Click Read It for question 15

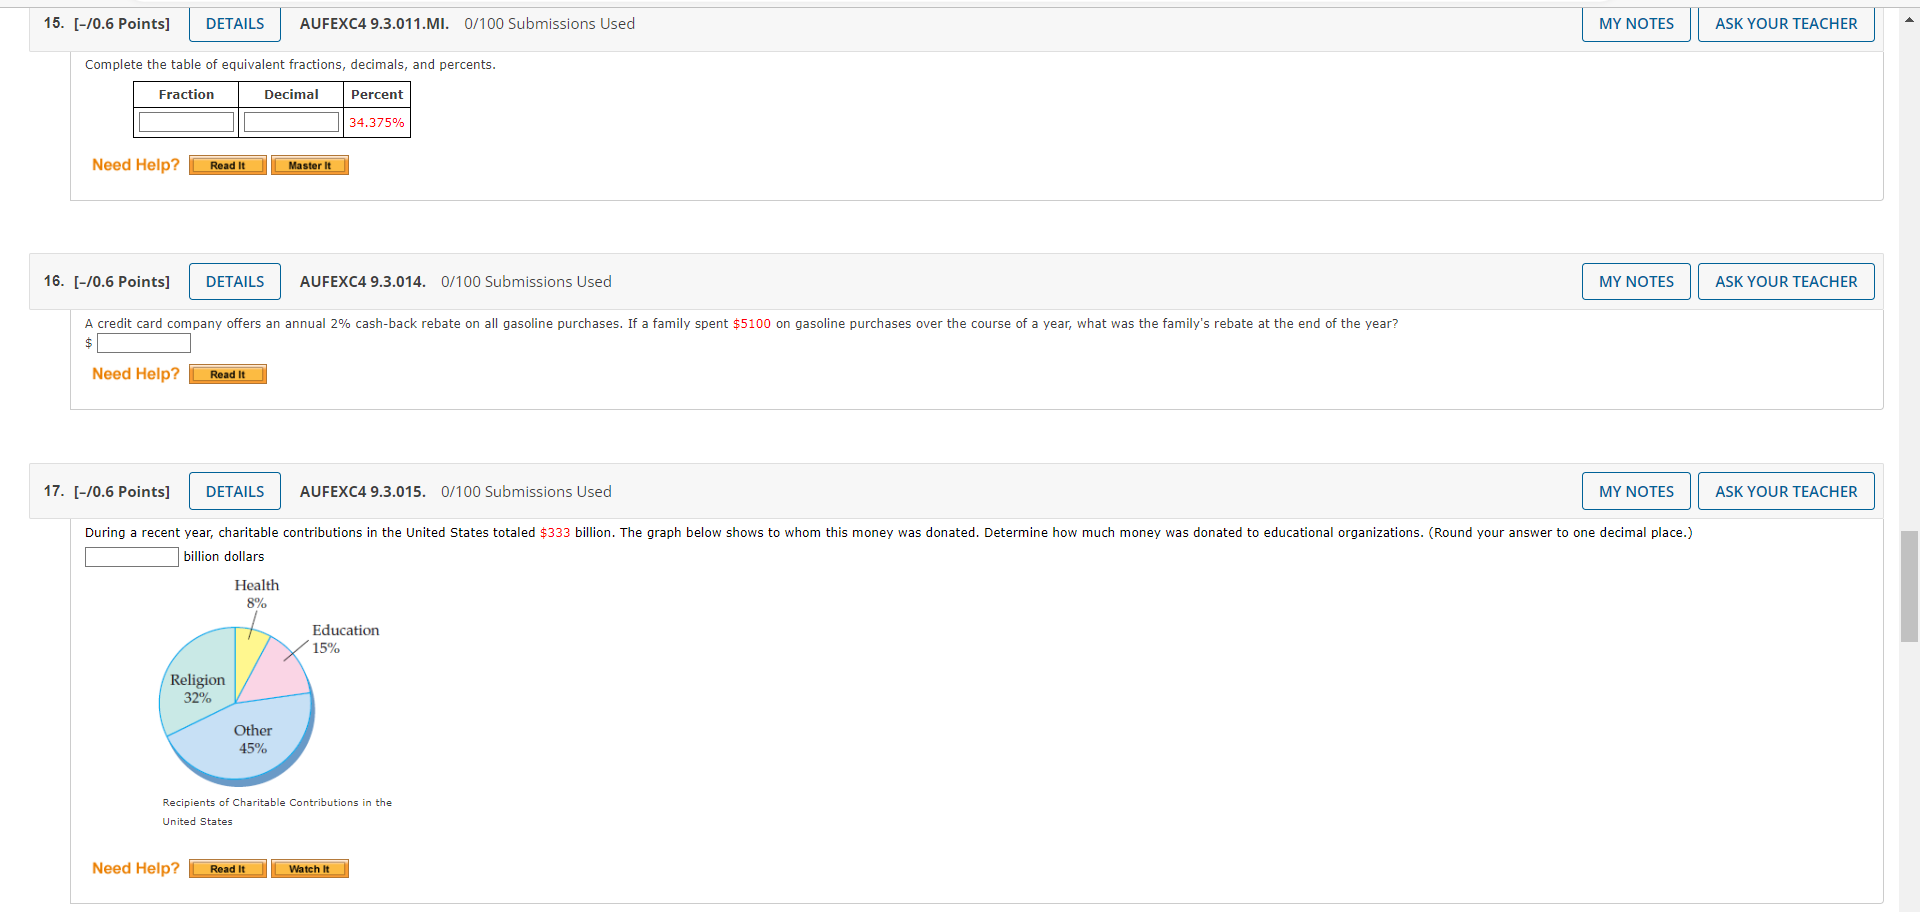point(228,166)
